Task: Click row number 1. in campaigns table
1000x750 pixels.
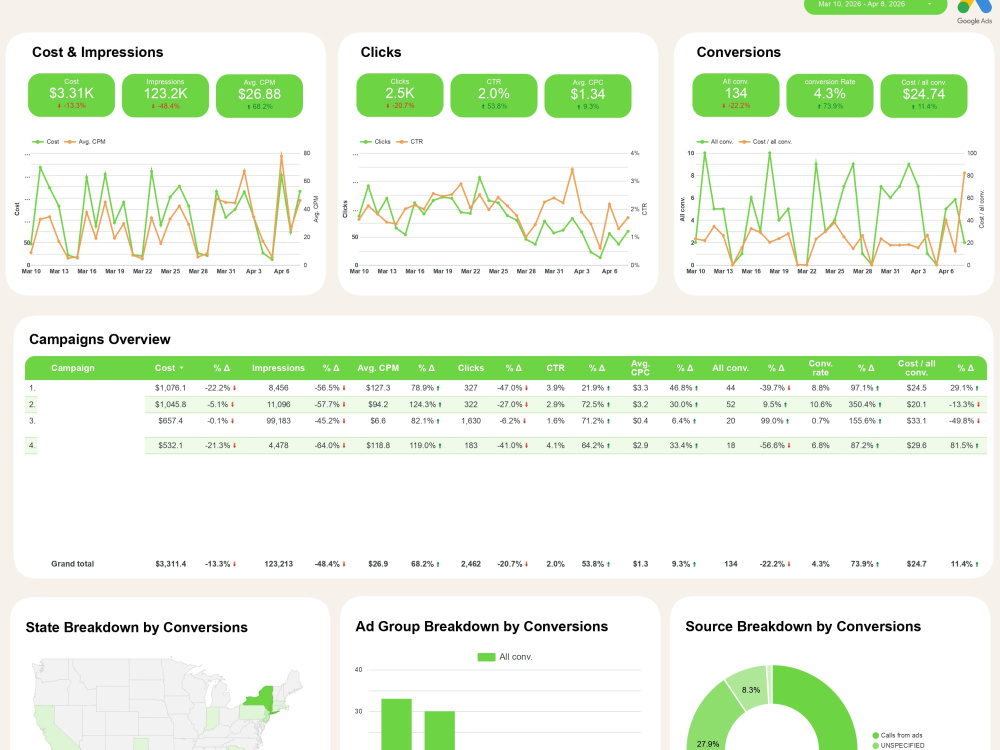Action: (32, 388)
